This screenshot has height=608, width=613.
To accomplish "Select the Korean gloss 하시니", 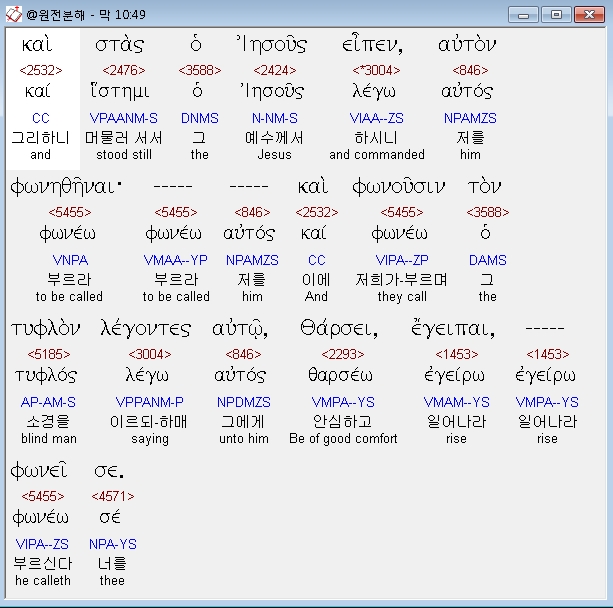I will (376, 138).
